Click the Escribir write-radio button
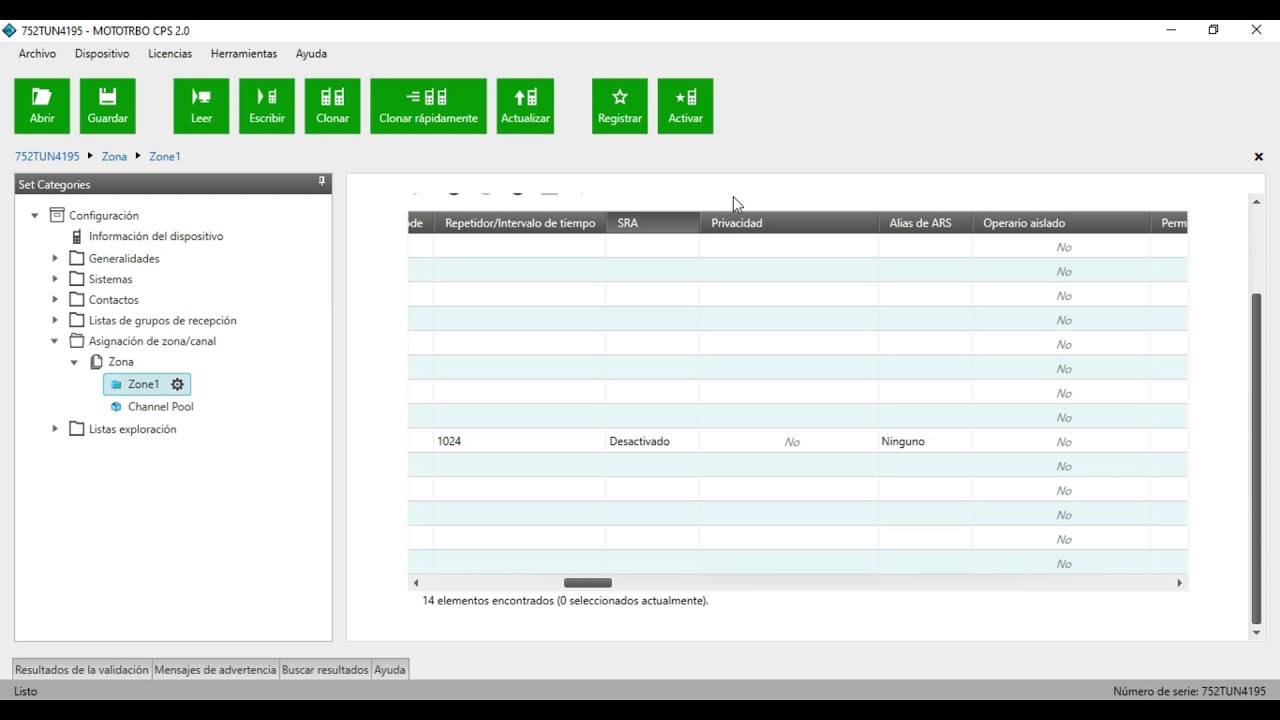Image resolution: width=1280 pixels, height=720 pixels. pos(267,106)
